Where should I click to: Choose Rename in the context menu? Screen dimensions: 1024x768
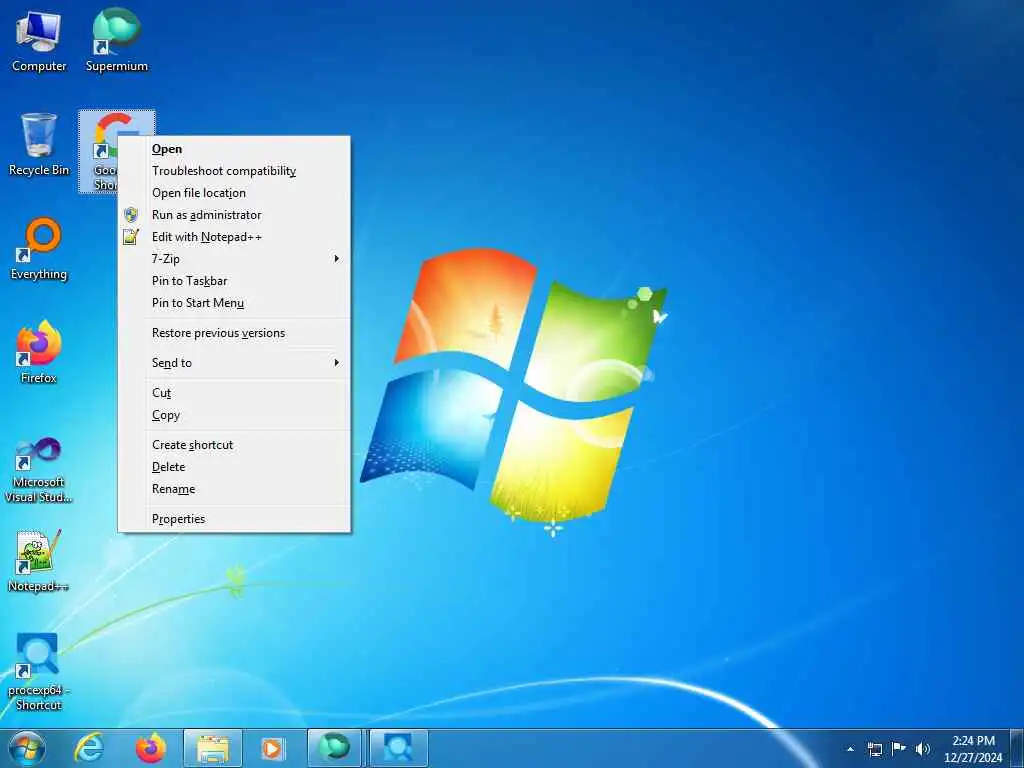234,489
